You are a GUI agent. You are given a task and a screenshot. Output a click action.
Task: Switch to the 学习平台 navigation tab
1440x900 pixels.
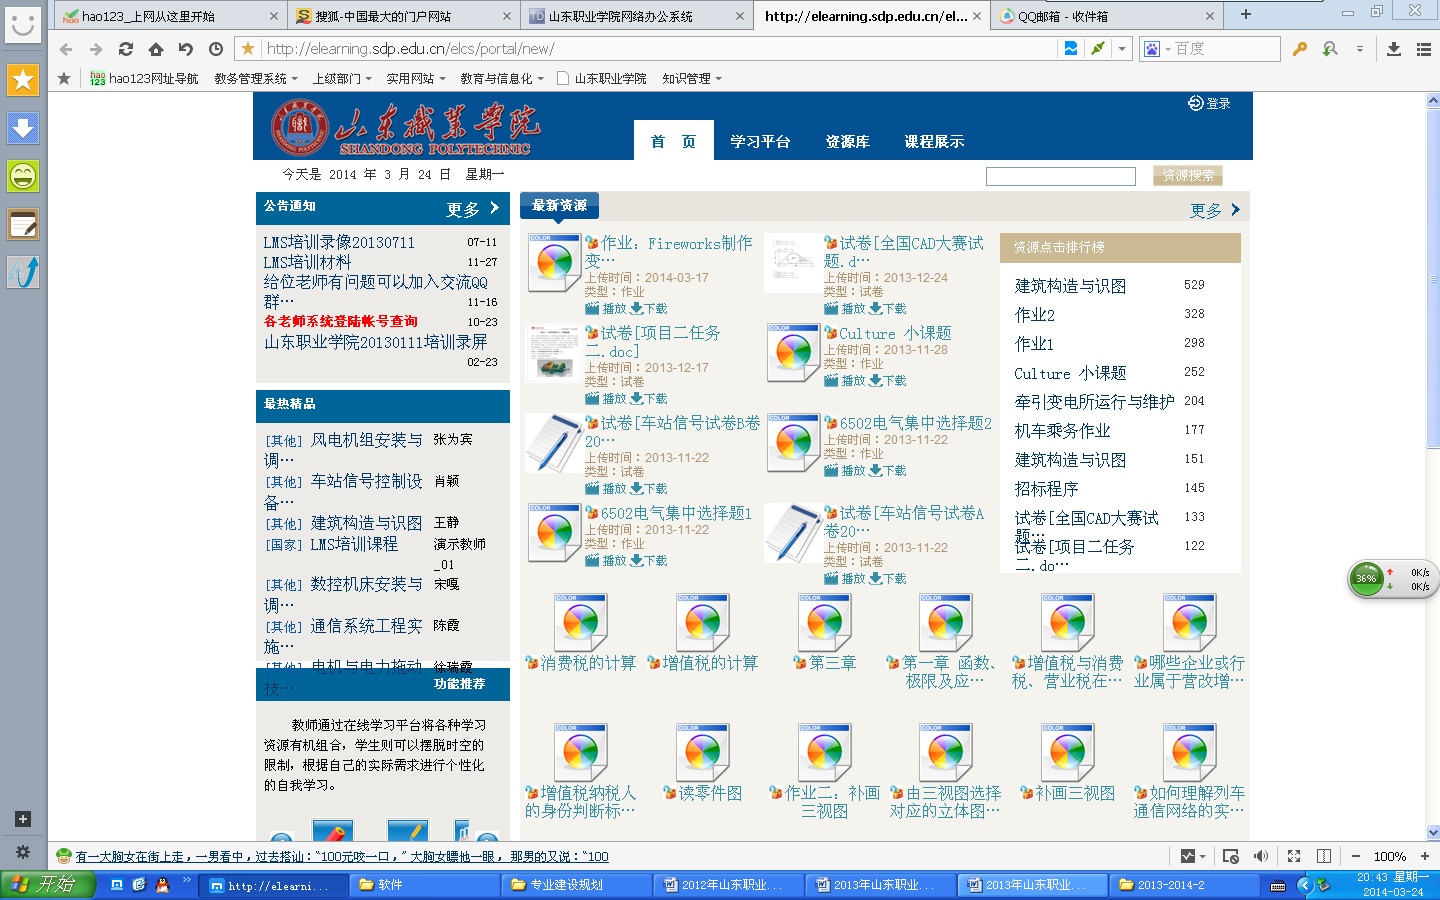point(760,141)
